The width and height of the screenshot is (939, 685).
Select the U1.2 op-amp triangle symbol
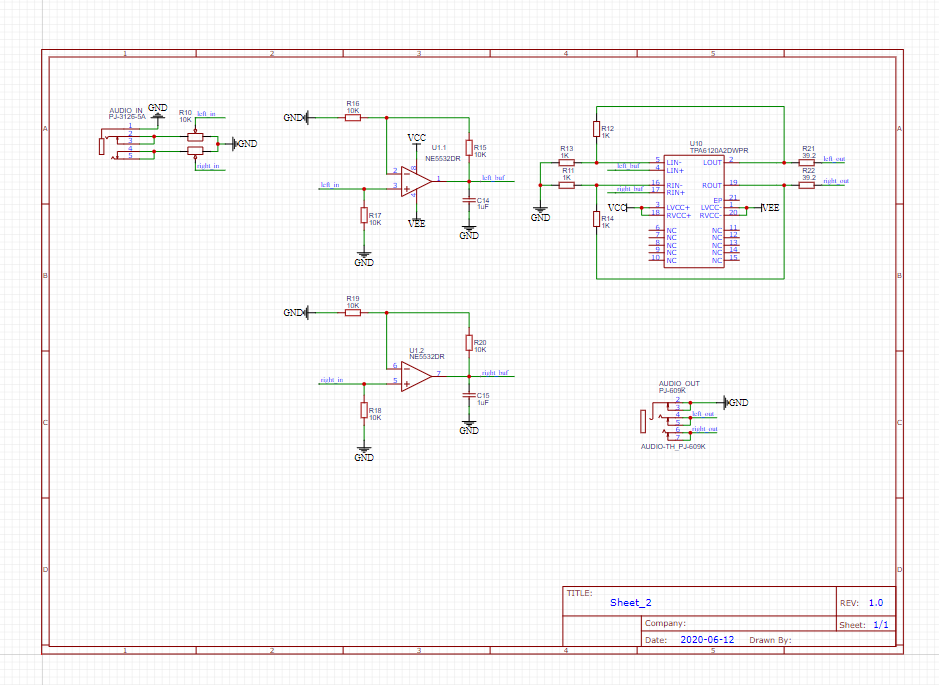(x=416, y=376)
